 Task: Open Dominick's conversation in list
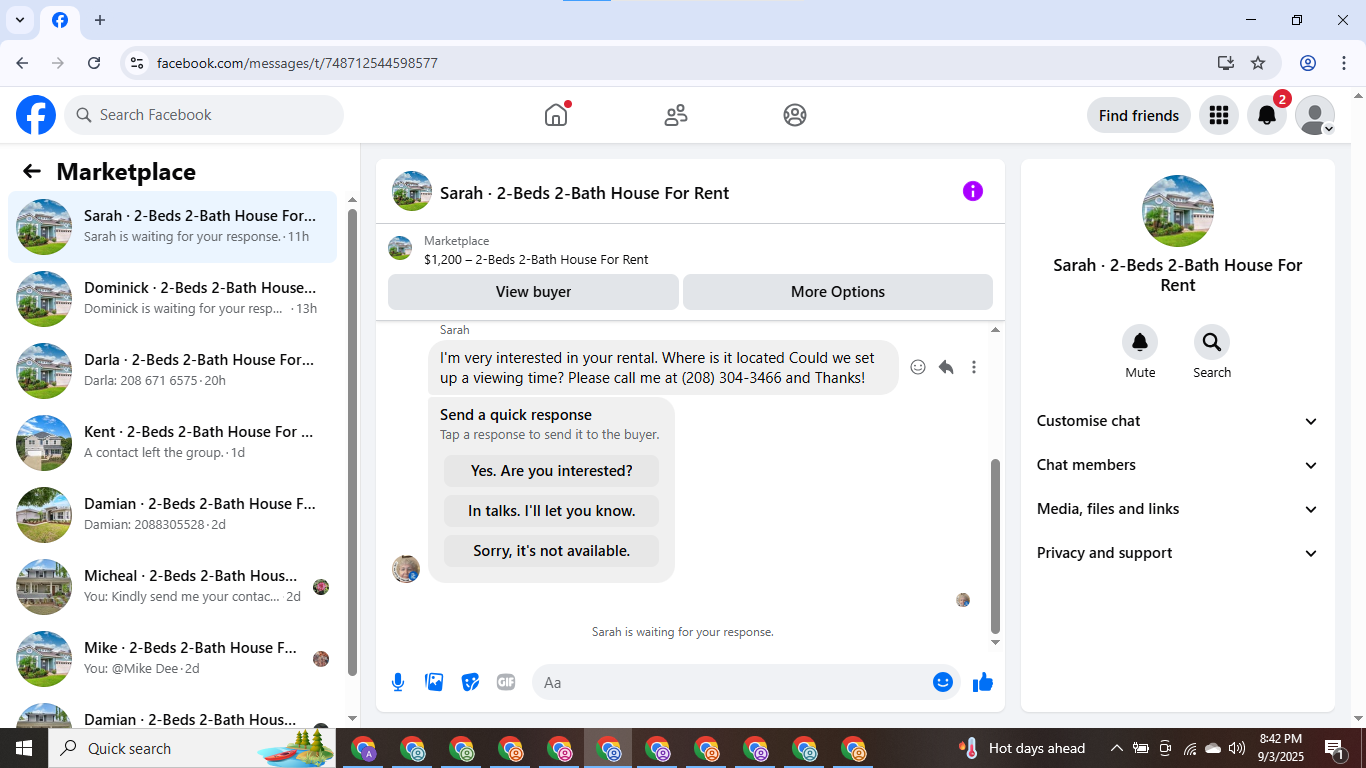tap(172, 299)
